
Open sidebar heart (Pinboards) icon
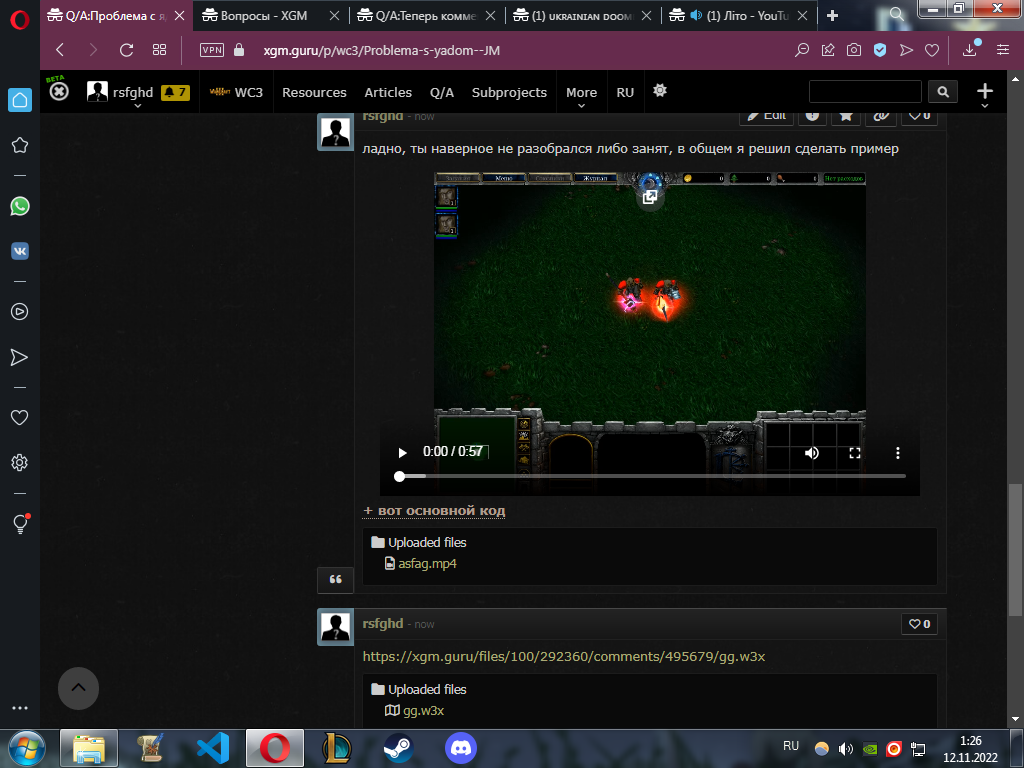point(20,417)
